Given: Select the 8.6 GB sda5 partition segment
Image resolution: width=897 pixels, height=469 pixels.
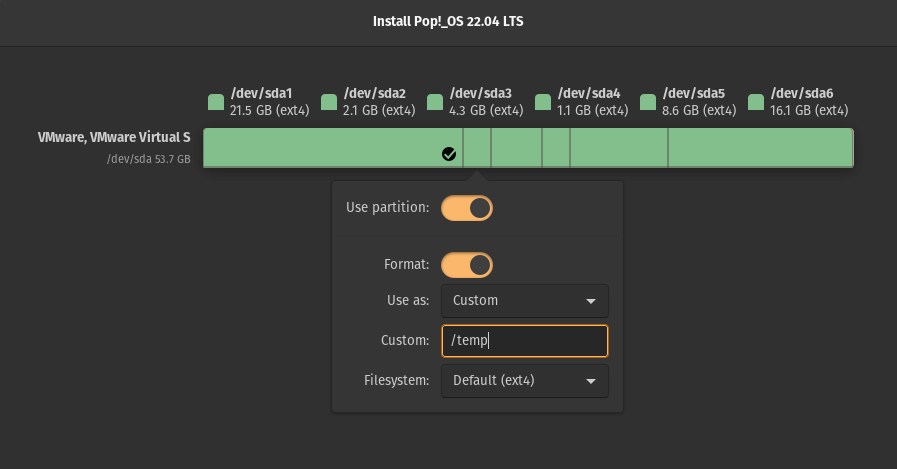Looking at the screenshot, I should click(619, 148).
